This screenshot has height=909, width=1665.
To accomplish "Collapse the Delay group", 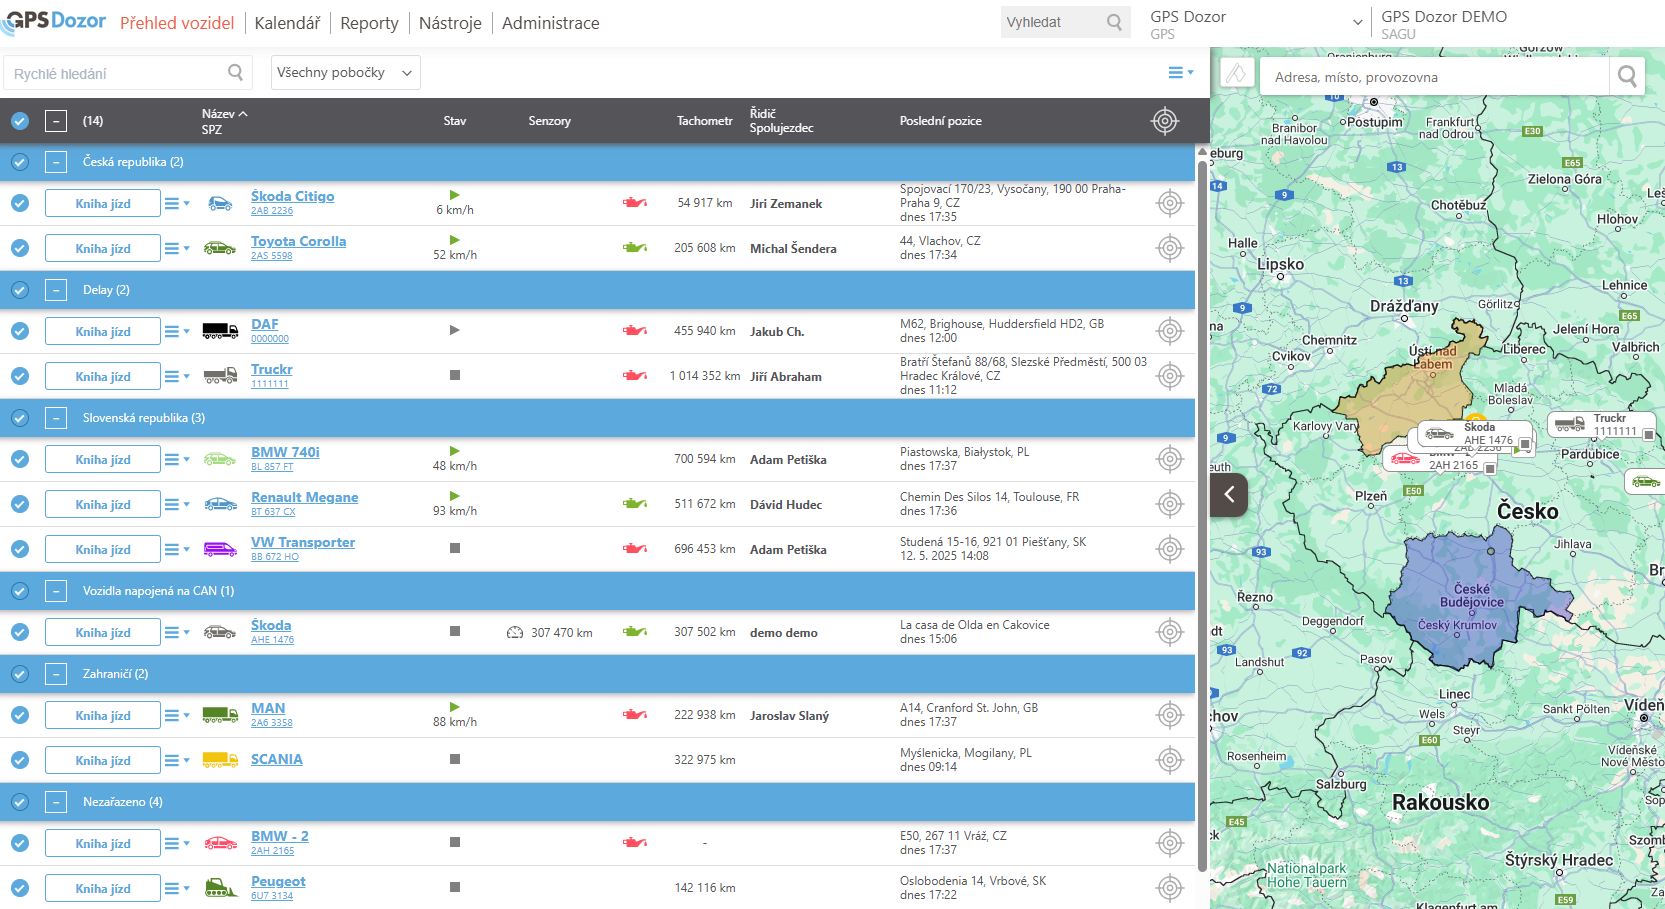I will coord(56,290).
